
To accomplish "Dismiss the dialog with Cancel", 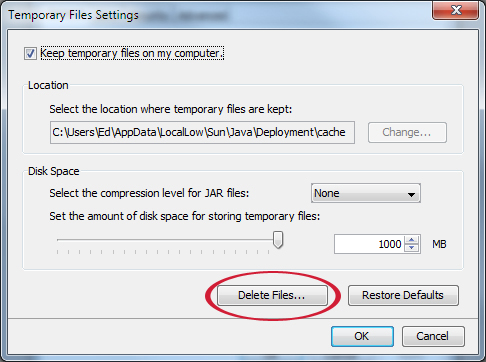I will coord(433,336).
